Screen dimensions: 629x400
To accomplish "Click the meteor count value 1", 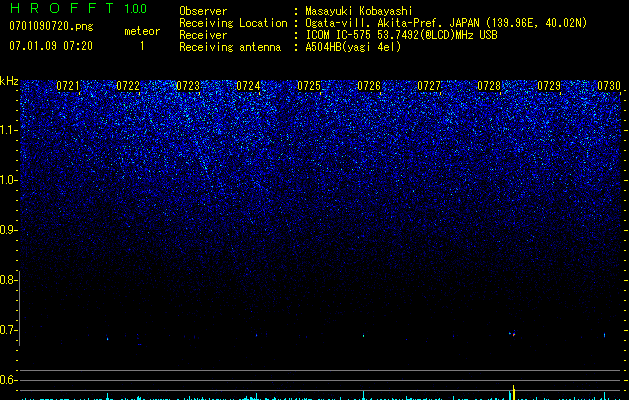I will (x=142, y=46).
